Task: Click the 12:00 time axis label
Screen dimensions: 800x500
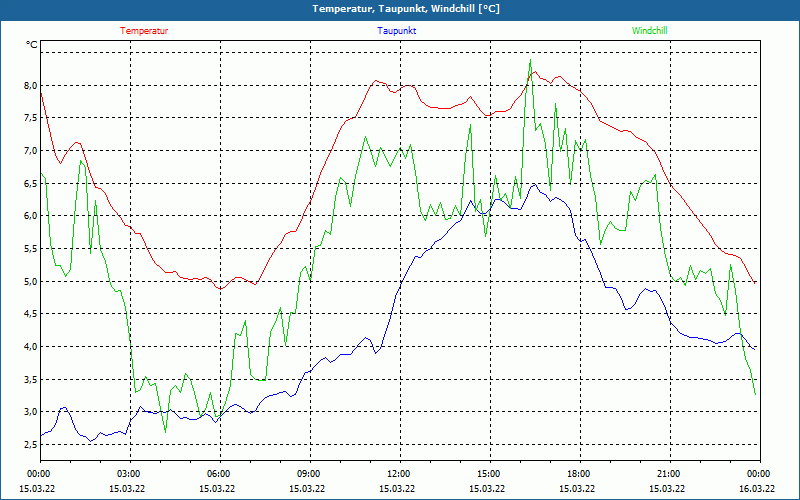Action: click(400, 474)
